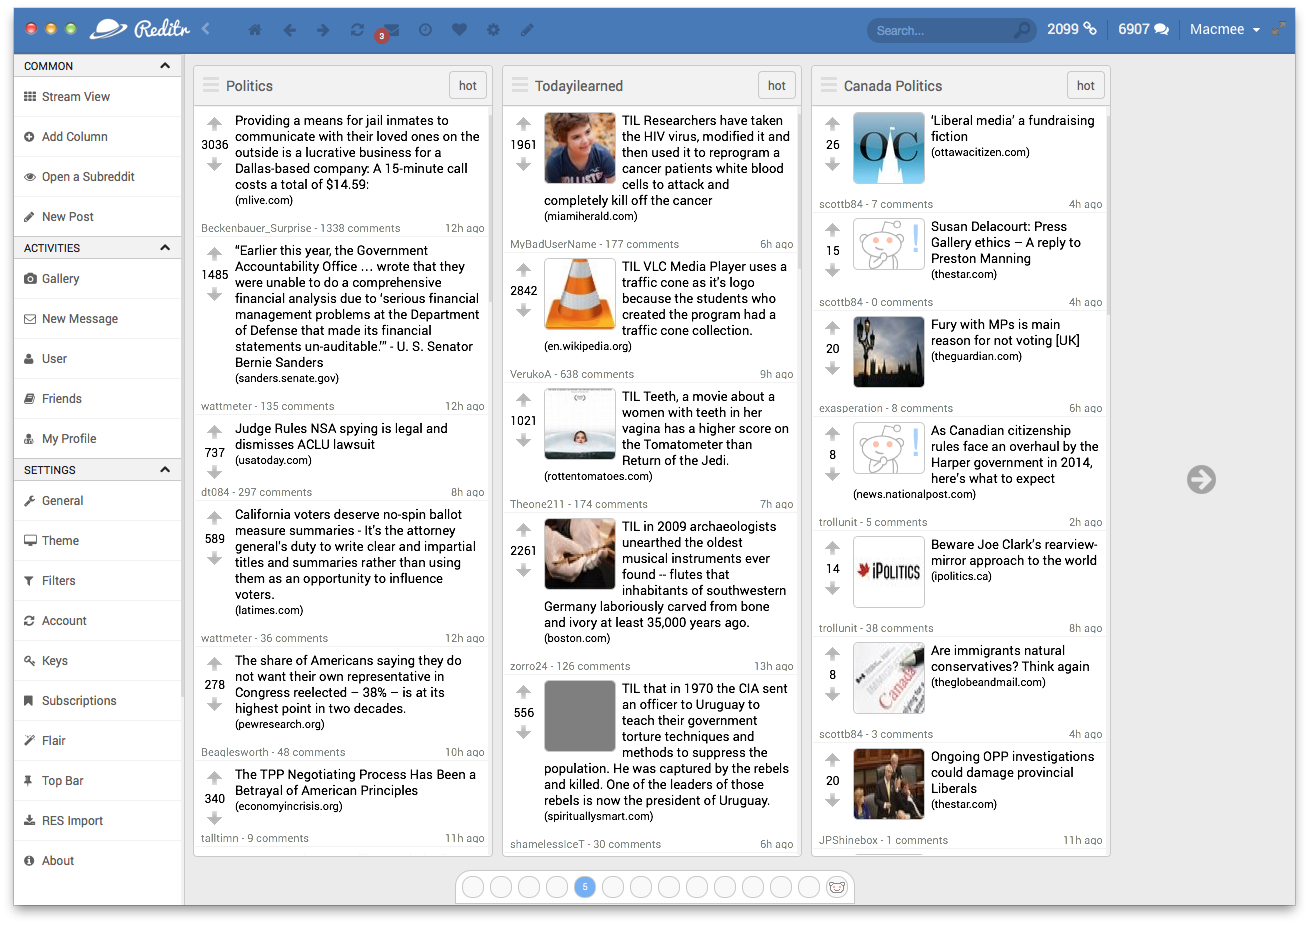Click the refresh icon in toolbar
1309x925 pixels.
click(357, 30)
